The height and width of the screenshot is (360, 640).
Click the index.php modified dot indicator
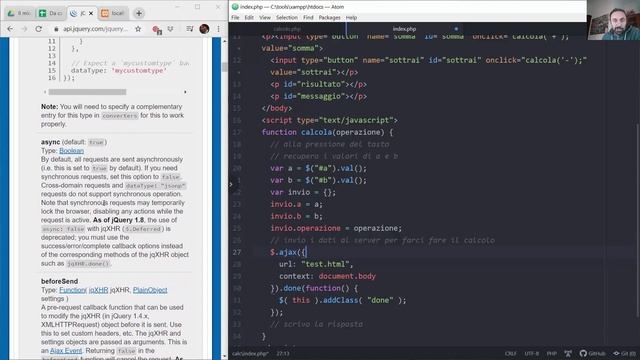[x=456, y=29]
